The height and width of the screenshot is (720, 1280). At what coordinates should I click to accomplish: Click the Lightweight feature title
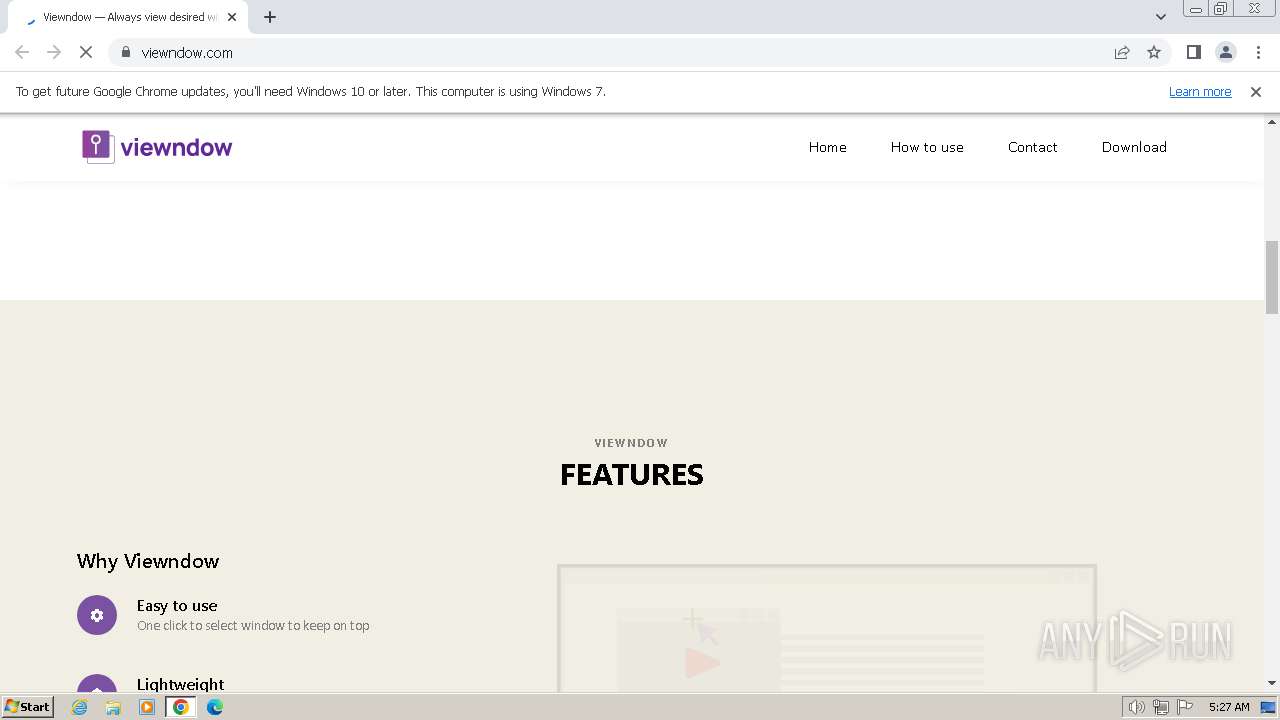coord(180,685)
